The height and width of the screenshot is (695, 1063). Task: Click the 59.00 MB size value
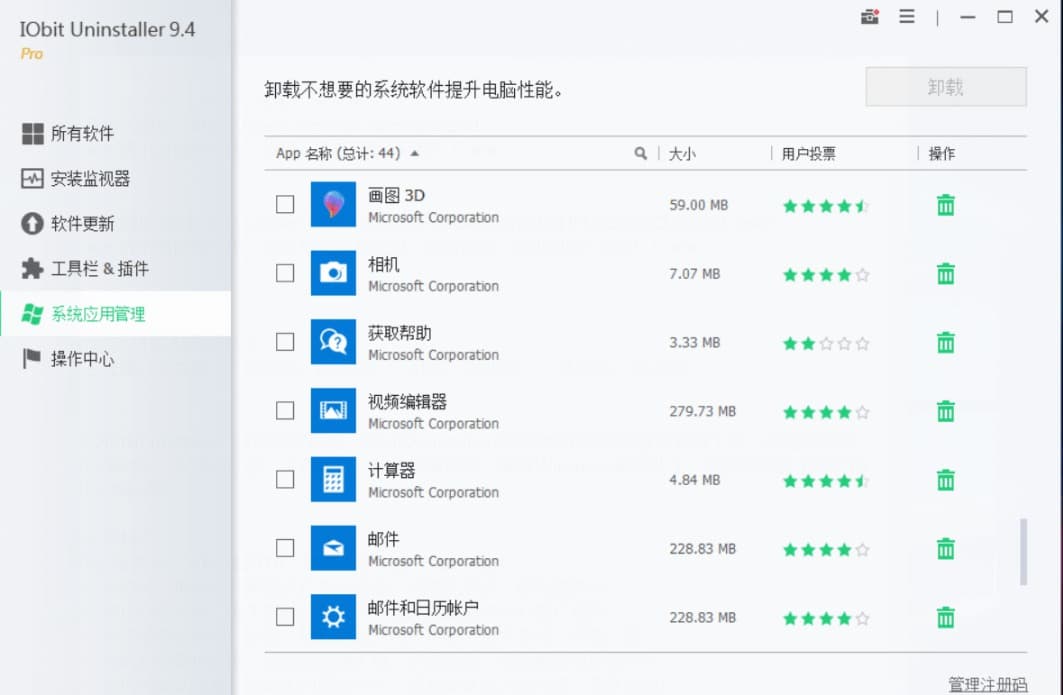[698, 205]
